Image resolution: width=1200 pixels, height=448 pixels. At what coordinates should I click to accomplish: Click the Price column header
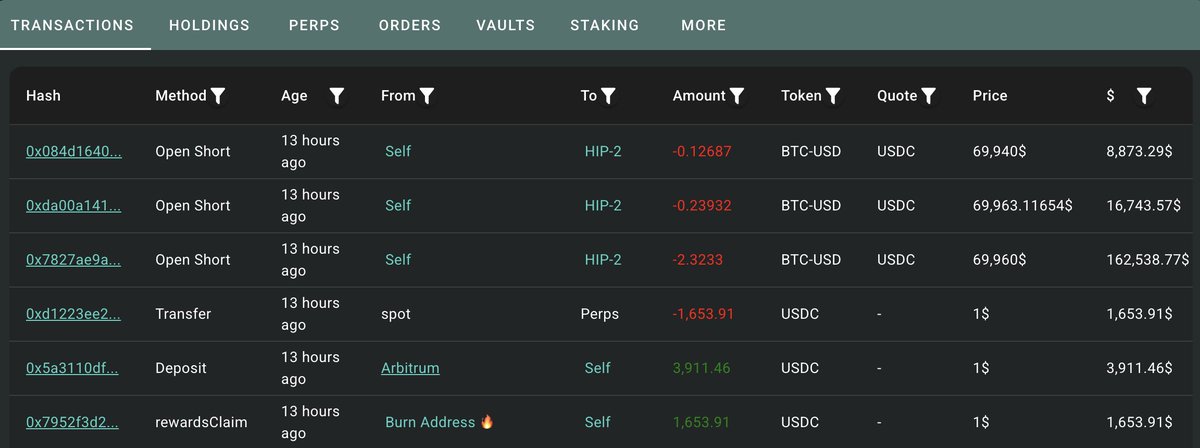[990, 96]
